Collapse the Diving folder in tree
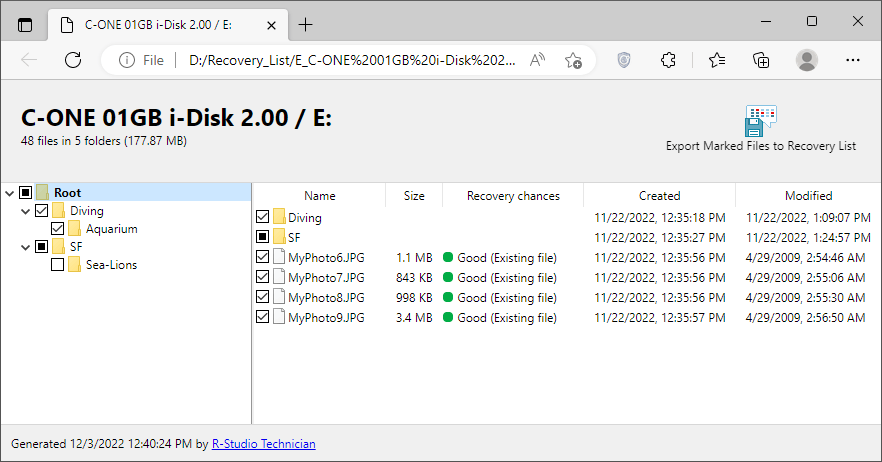 tap(25, 211)
